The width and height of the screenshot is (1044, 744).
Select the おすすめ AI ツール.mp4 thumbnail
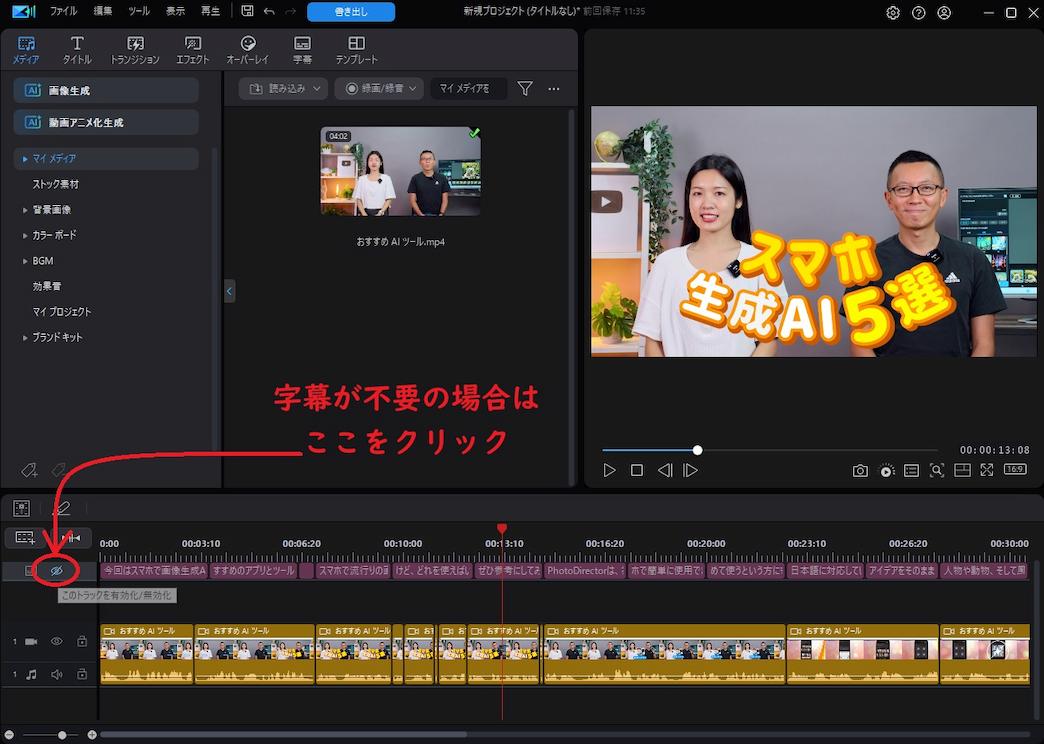(400, 171)
